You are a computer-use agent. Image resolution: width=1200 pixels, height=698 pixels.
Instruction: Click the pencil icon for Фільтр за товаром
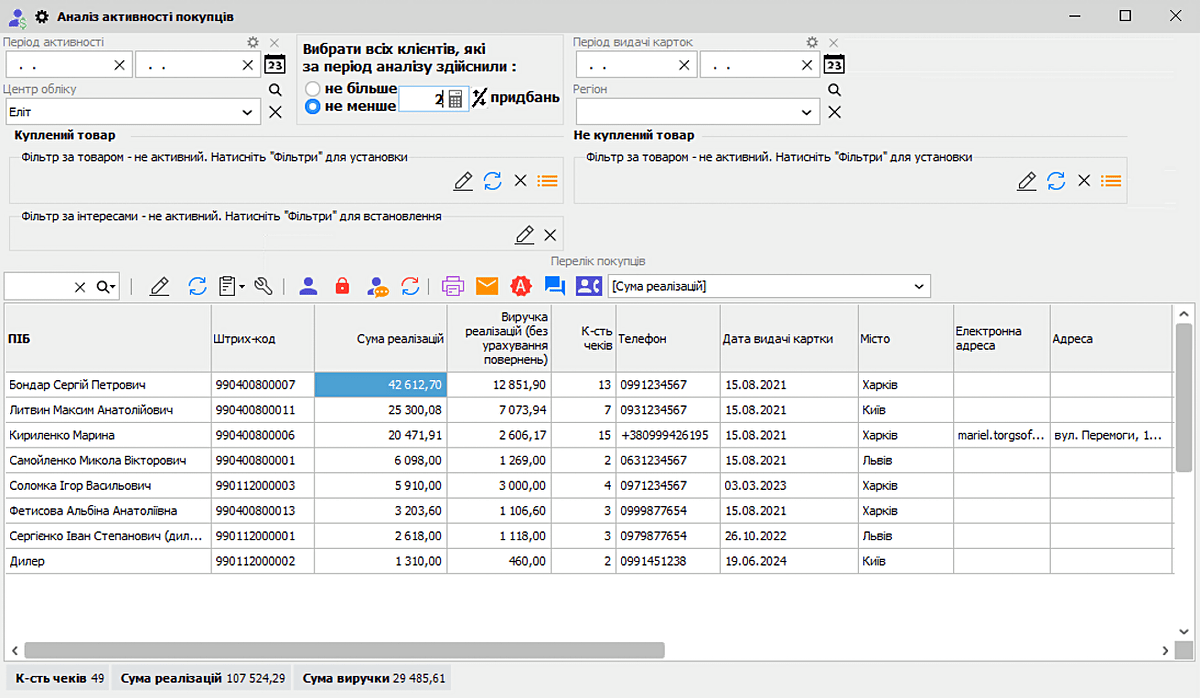click(462, 181)
